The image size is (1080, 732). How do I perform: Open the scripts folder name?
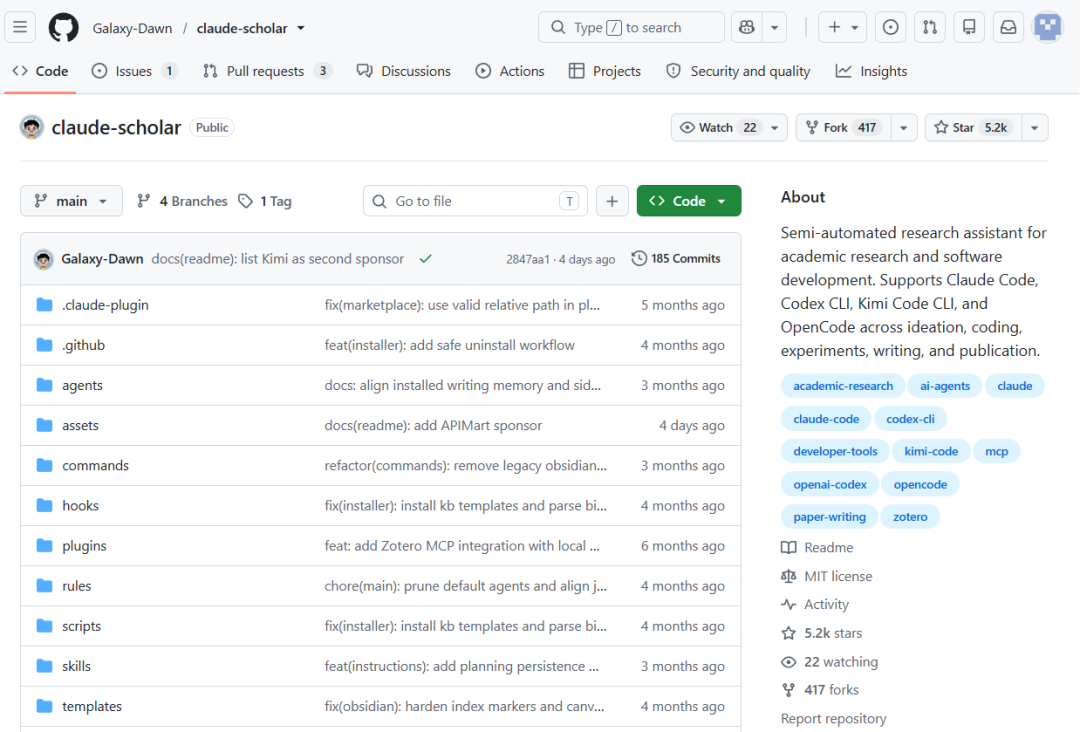(81, 626)
